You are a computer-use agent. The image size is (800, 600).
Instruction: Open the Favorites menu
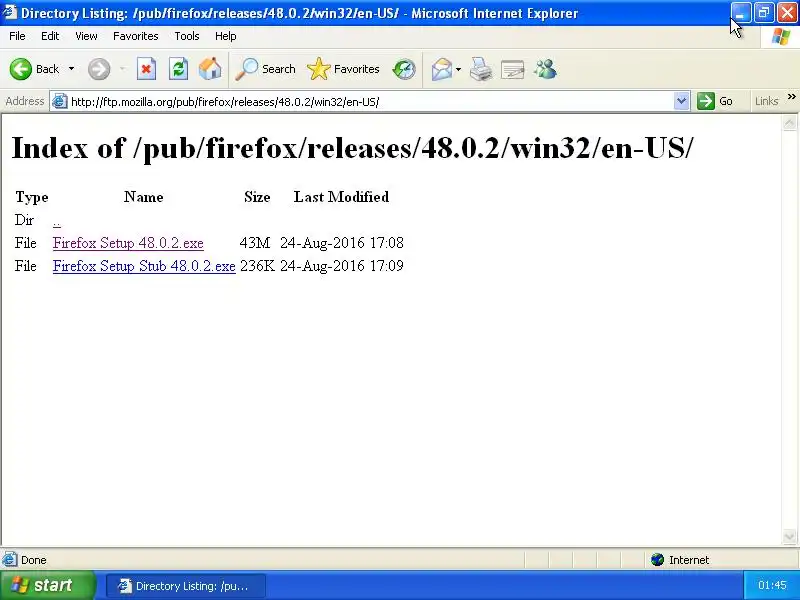(x=136, y=36)
